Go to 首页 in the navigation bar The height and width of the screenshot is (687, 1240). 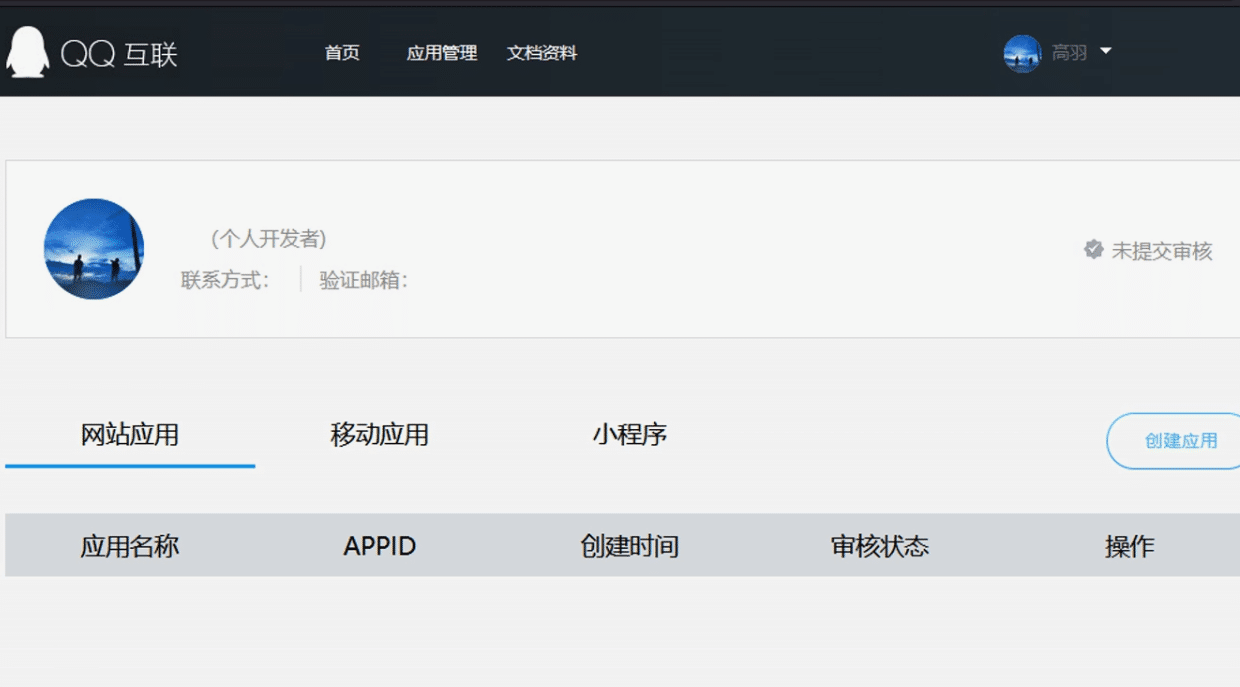[x=342, y=53]
